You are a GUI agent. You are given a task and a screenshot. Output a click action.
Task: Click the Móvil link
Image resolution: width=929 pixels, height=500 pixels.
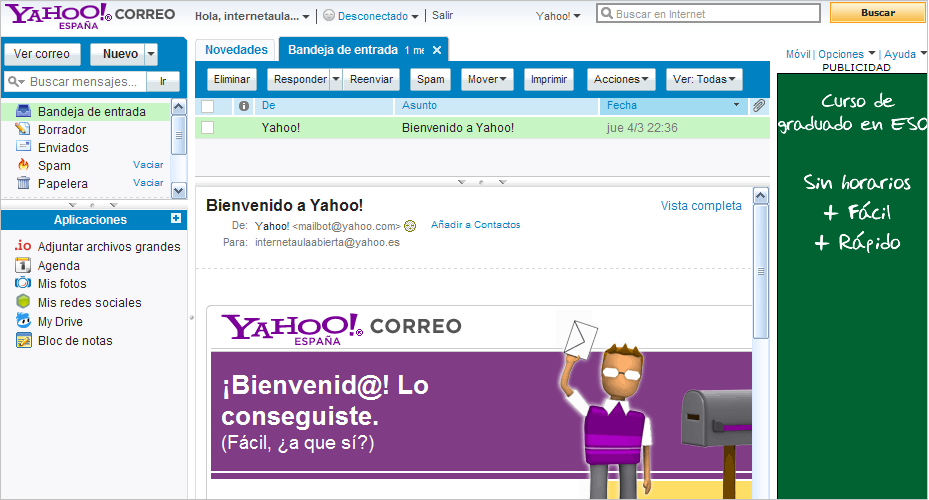(x=797, y=54)
